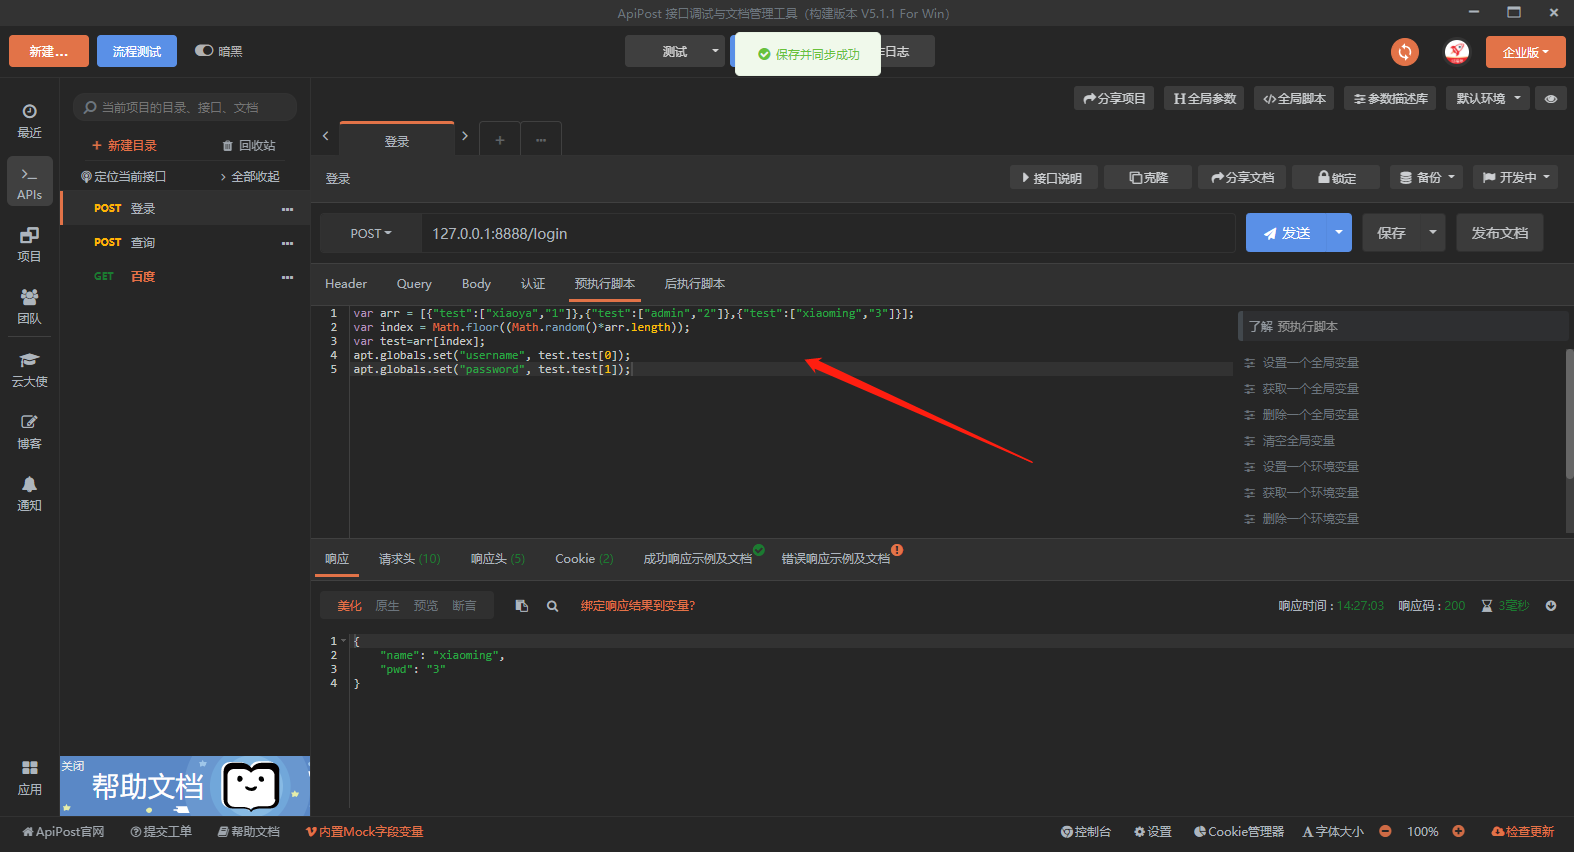Open the 企业版 dropdown

(x=1525, y=52)
